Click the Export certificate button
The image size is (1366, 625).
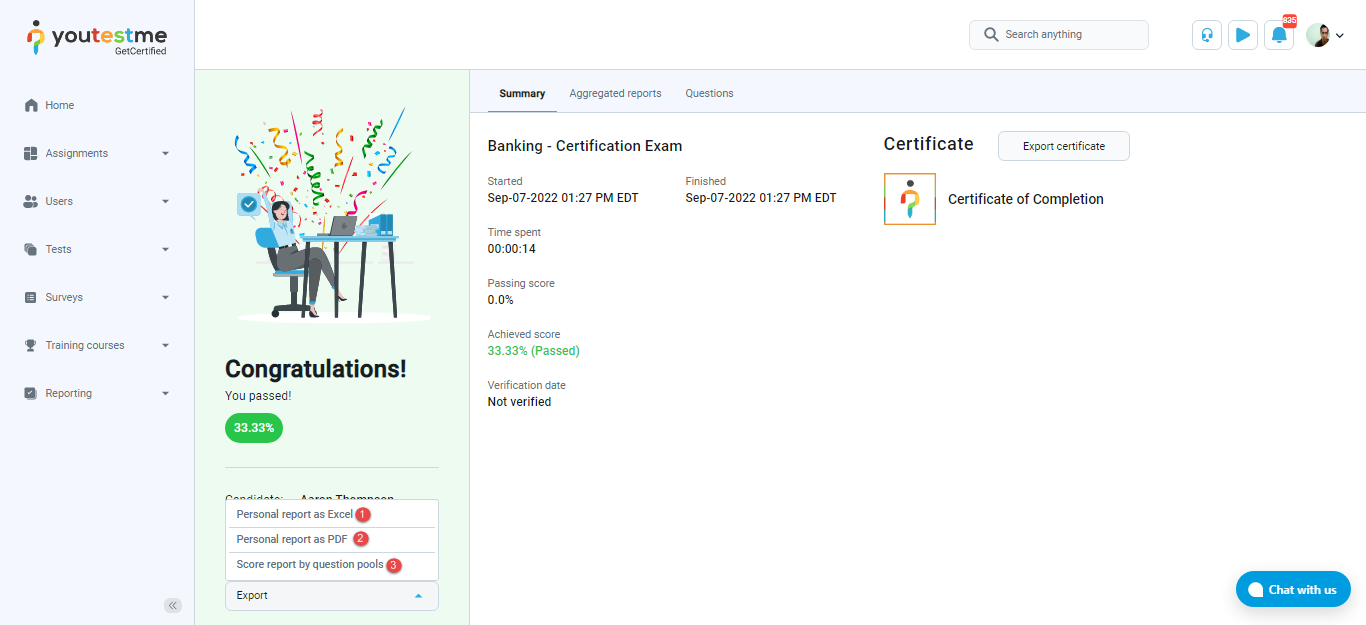coord(1063,146)
